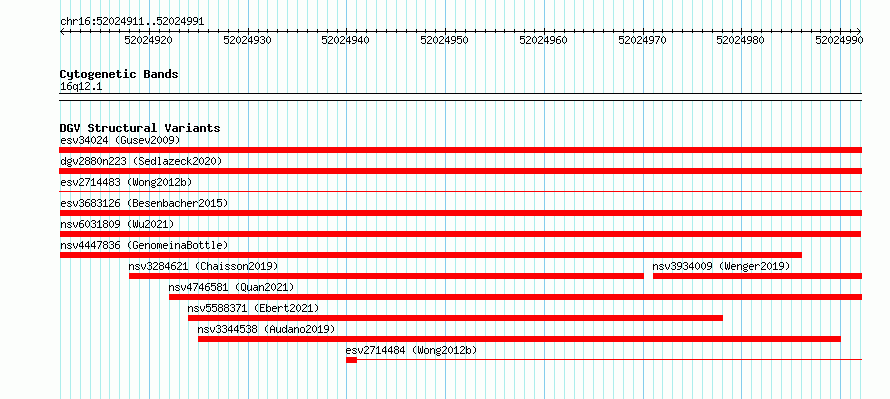Click the DGV Structural Variants track heading
The height and width of the screenshot is (399, 890).
[x=140, y=128]
